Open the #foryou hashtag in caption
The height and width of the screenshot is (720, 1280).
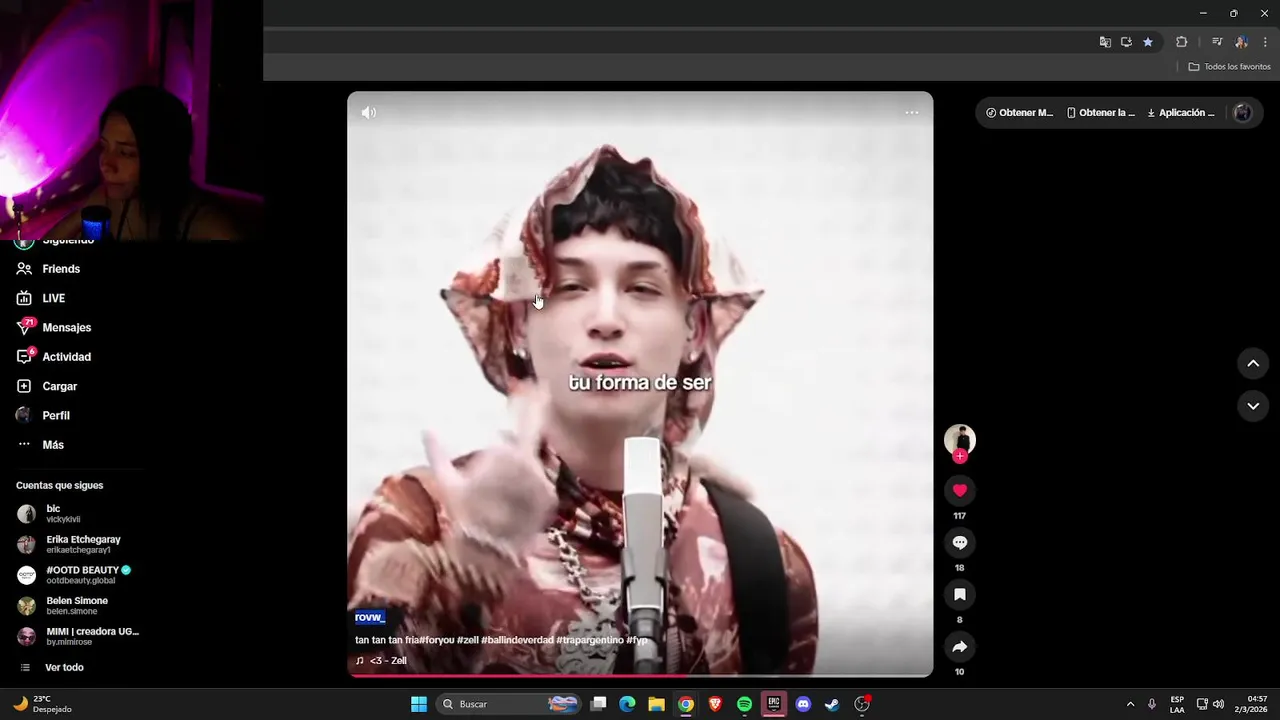pyautogui.click(x=437, y=640)
